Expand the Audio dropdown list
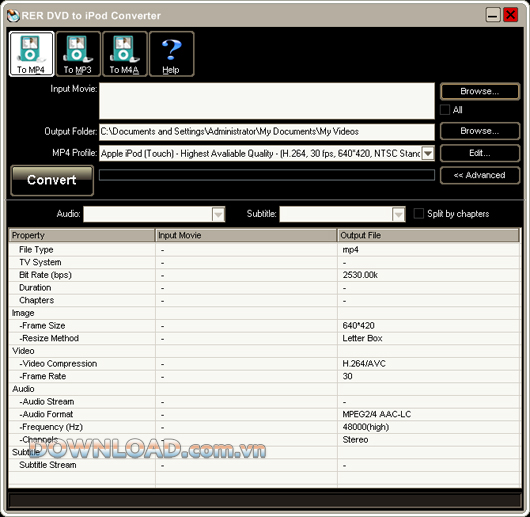530x517 pixels. (x=218, y=214)
